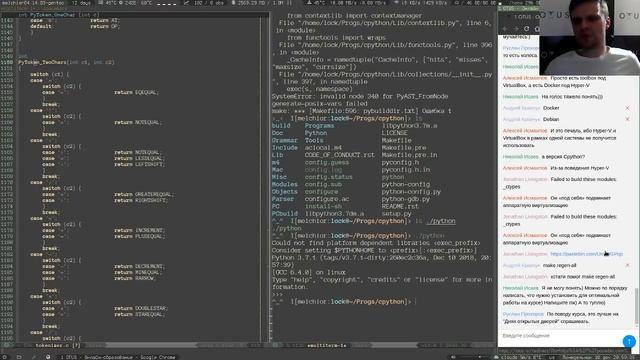Click the 'Docker' chat message text

point(551,108)
